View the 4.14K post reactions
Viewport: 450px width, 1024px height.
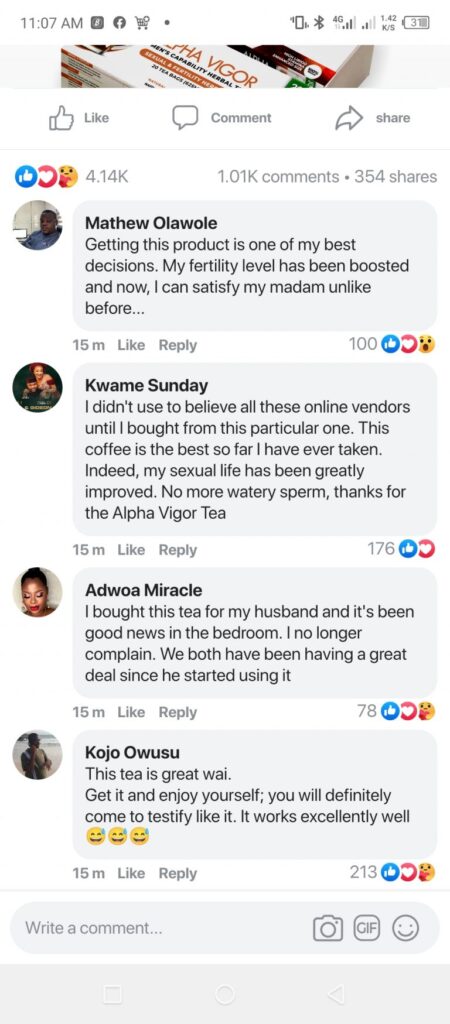[72, 176]
